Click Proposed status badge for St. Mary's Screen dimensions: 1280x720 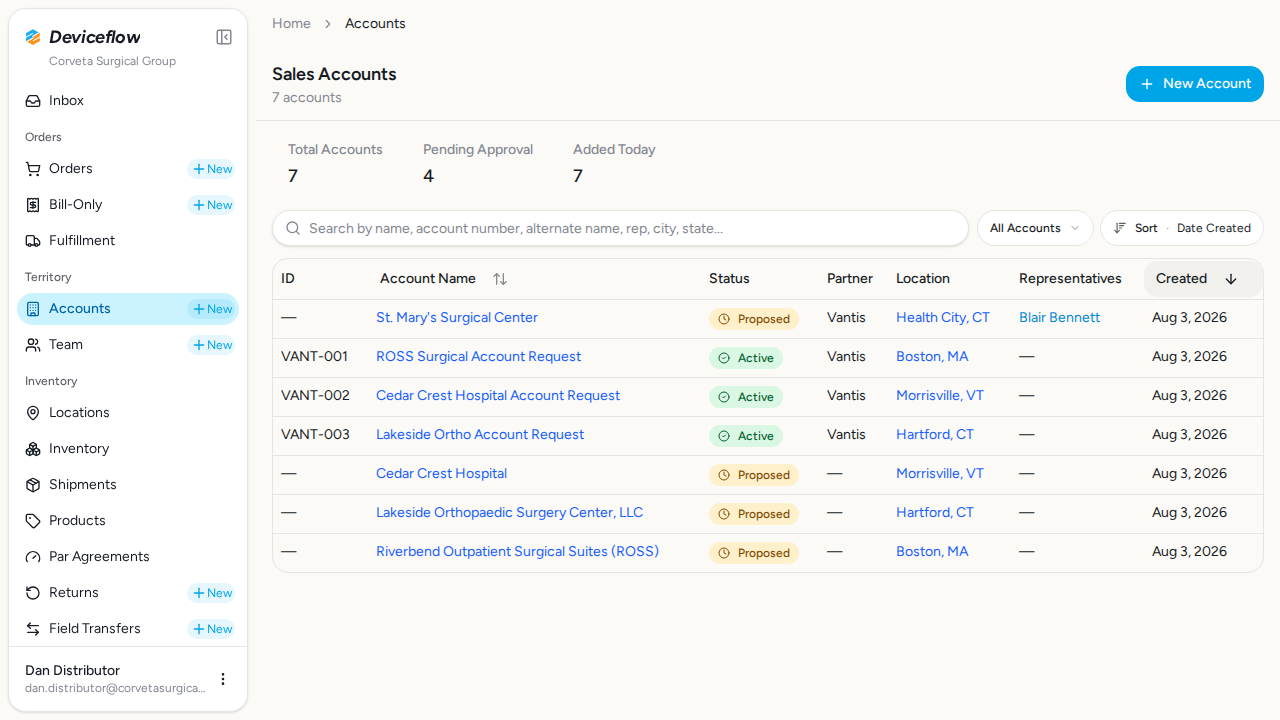click(x=754, y=319)
